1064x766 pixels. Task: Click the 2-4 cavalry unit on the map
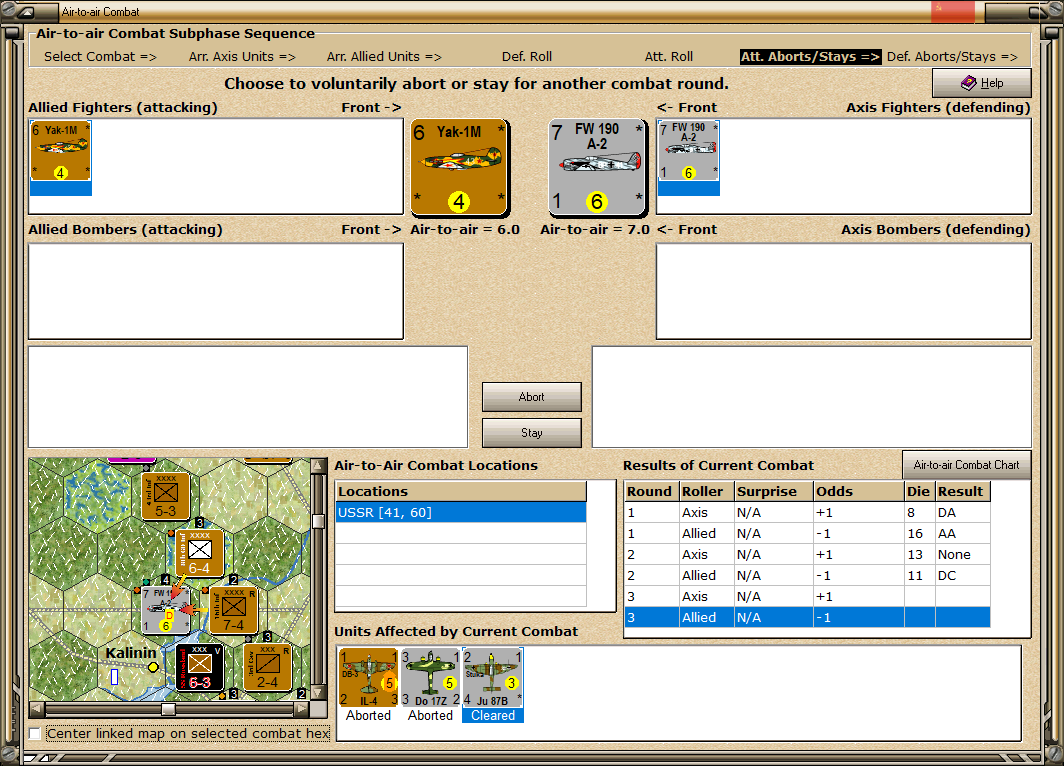click(267, 667)
